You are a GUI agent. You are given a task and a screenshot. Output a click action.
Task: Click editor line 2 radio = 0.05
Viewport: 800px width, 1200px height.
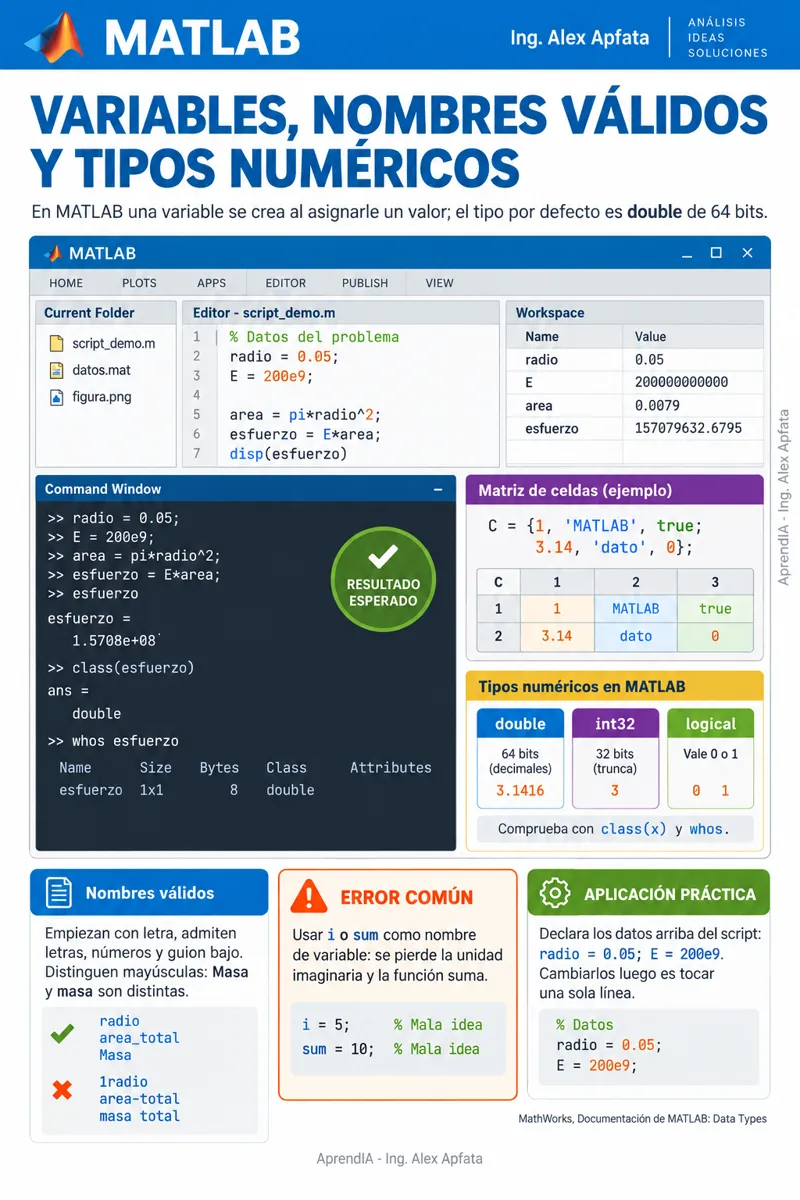point(284,356)
